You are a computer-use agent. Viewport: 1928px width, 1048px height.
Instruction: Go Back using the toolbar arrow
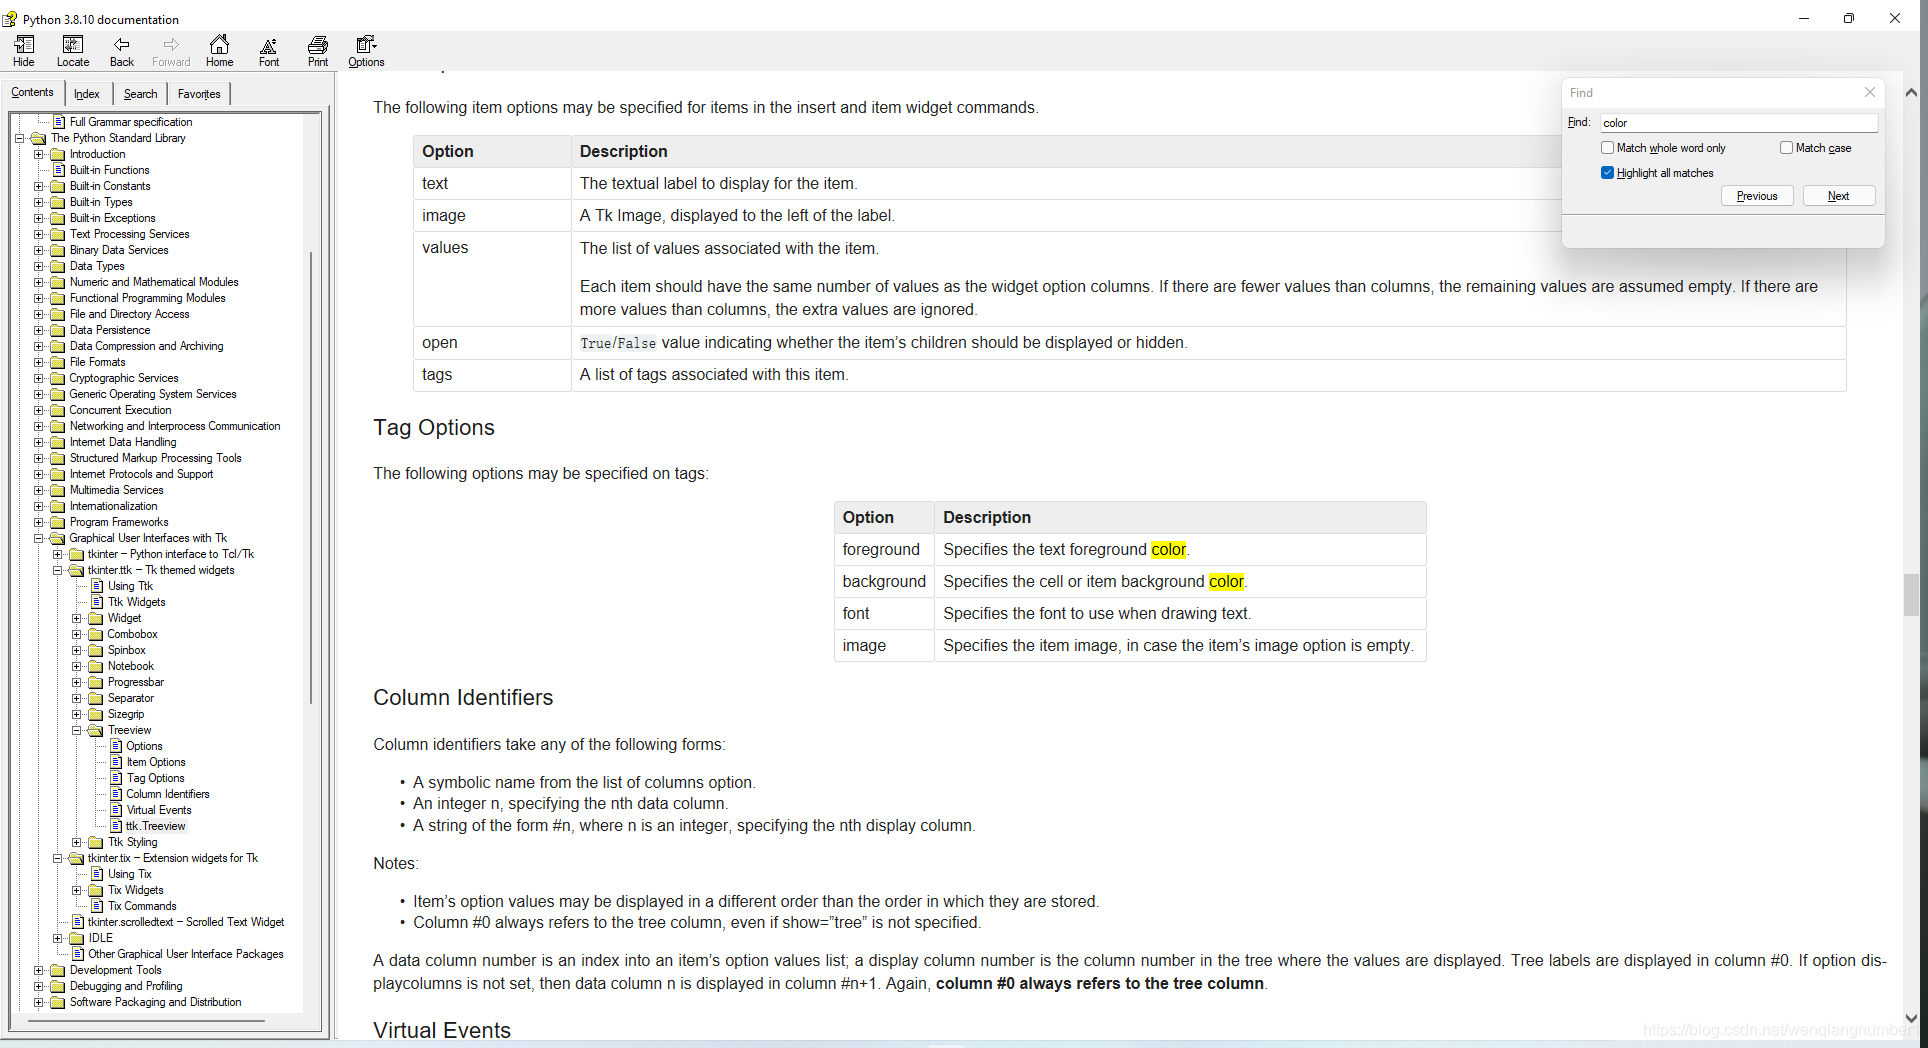[122, 51]
